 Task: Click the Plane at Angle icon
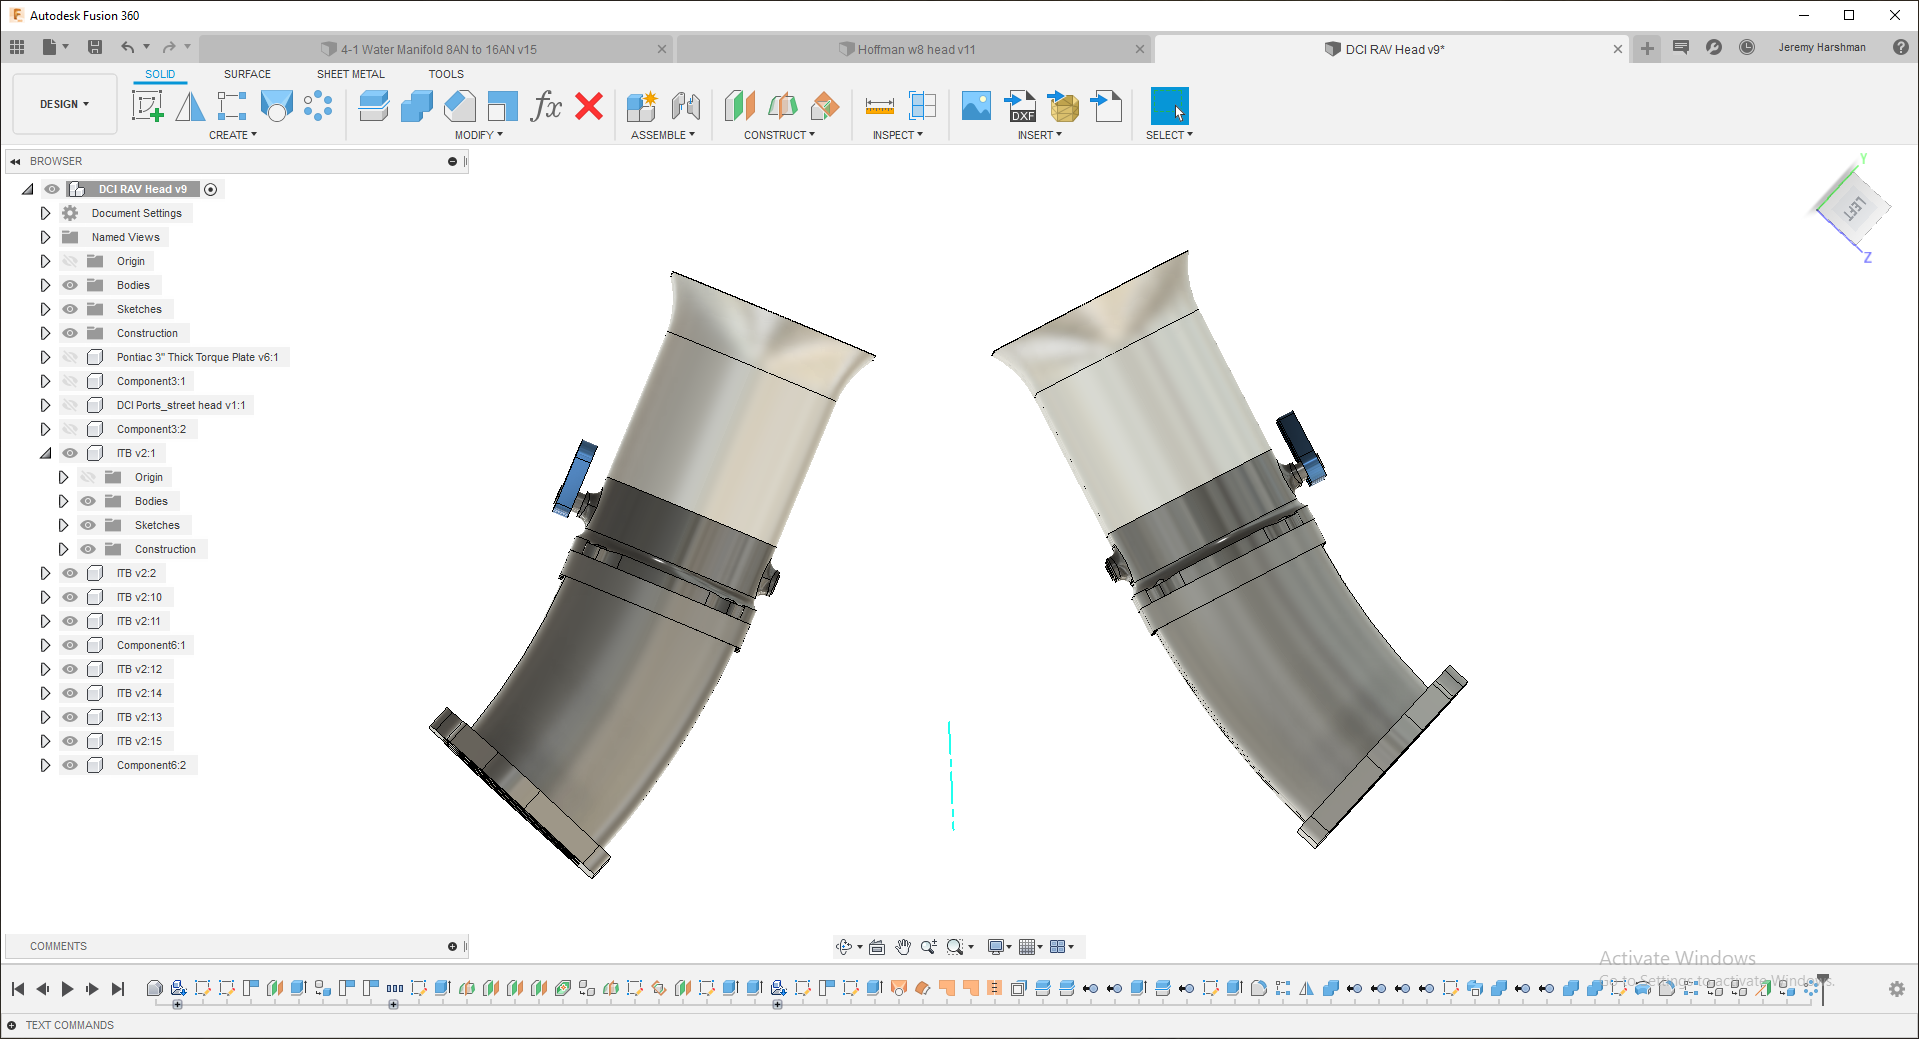click(782, 106)
